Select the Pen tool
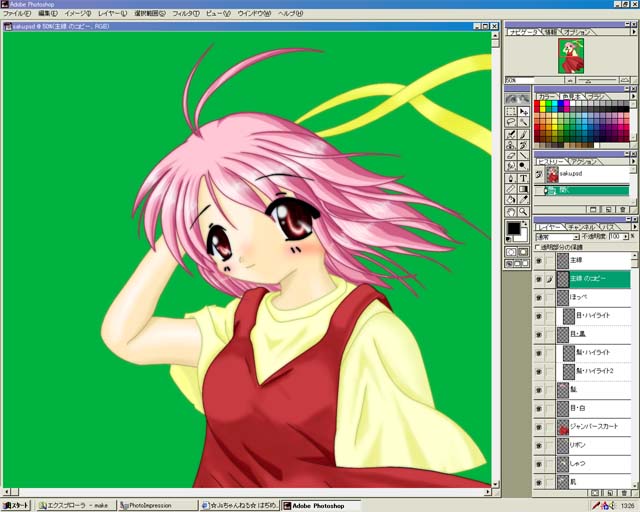The width and height of the screenshot is (640, 512). 511,178
